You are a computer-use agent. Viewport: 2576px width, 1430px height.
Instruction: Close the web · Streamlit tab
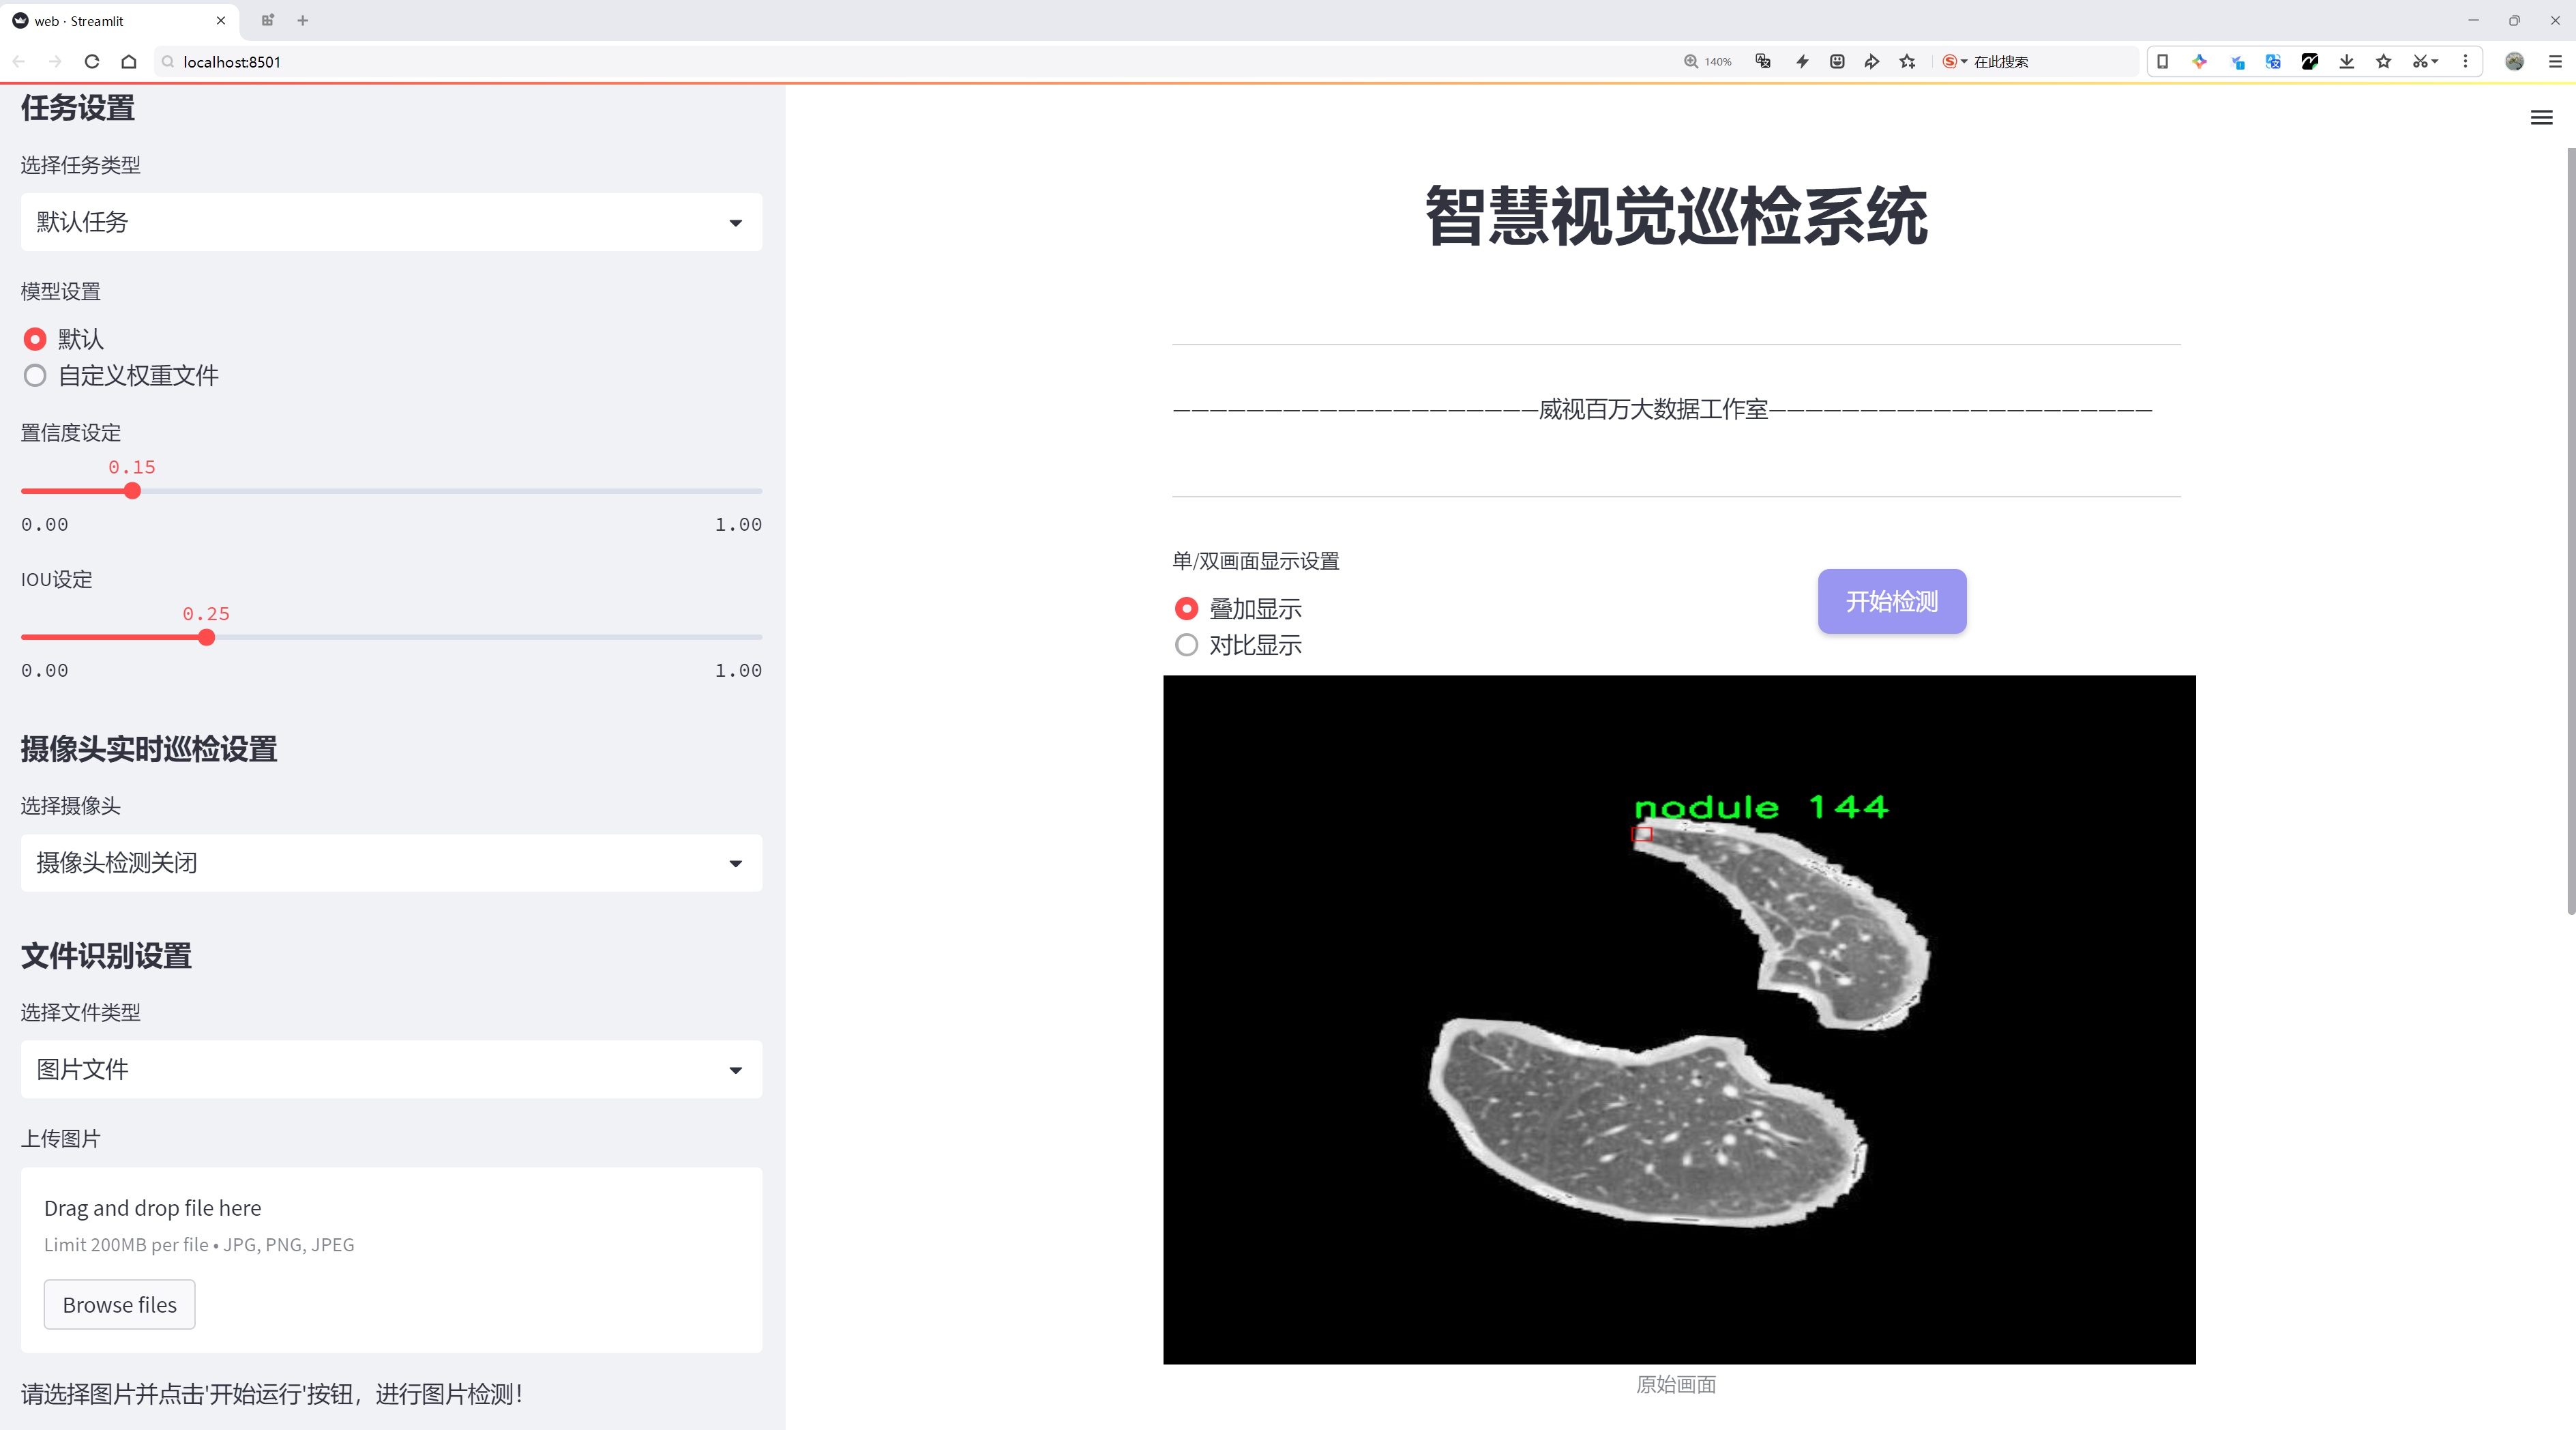click(221, 20)
